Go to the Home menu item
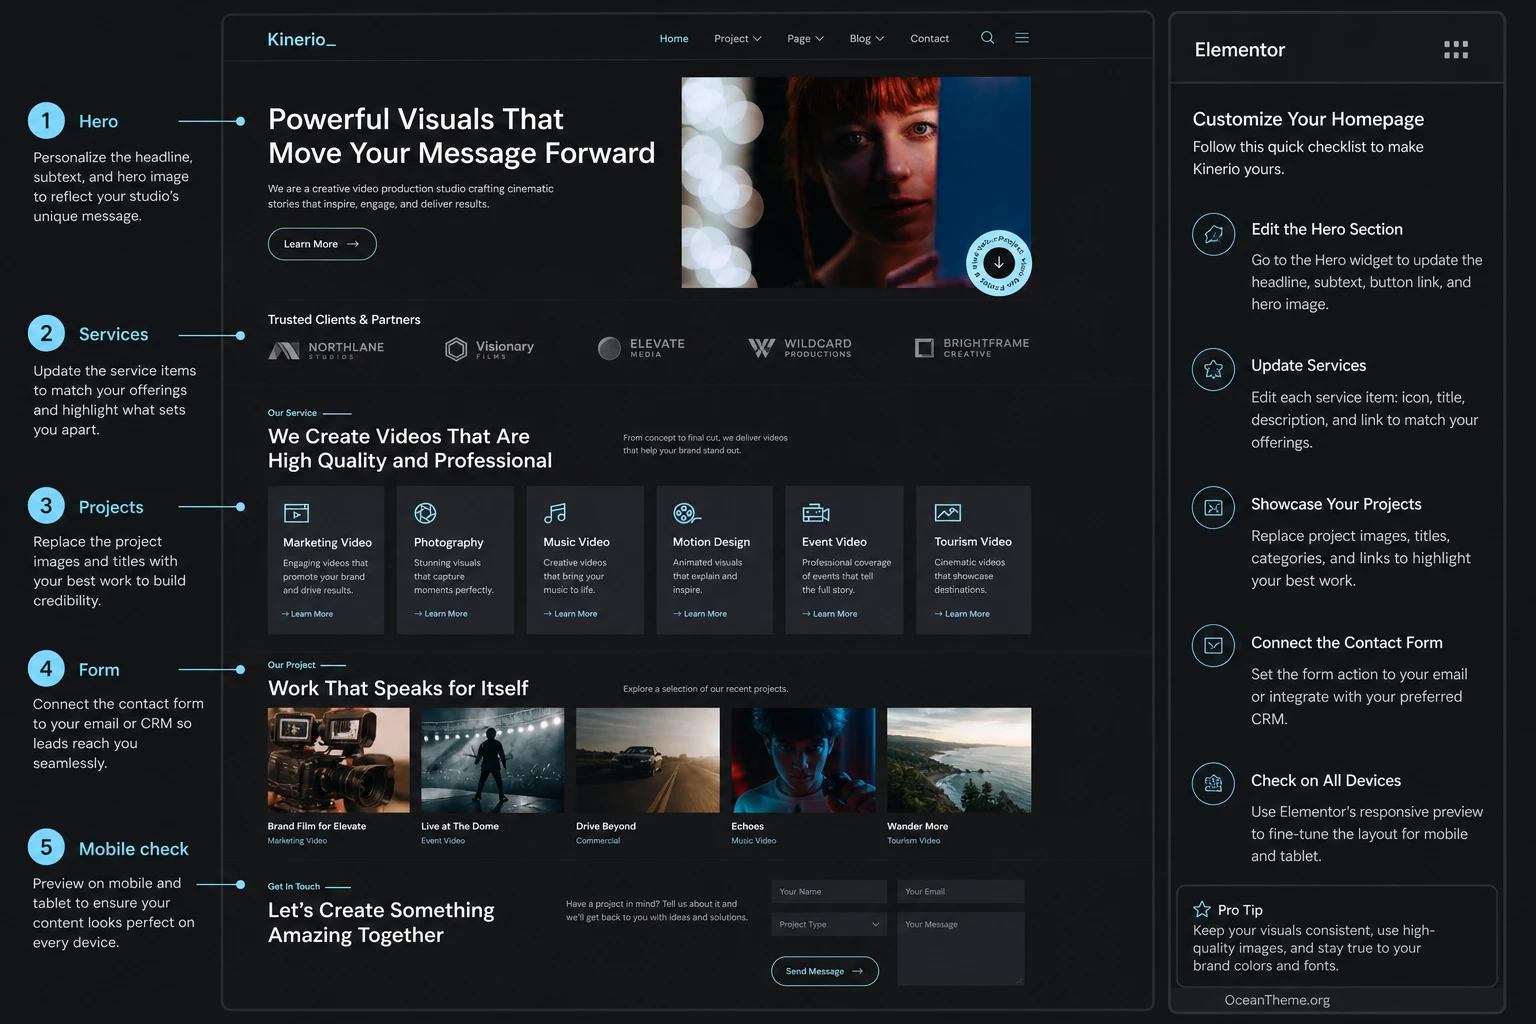Screen dimensions: 1536x1024 tap(674, 39)
